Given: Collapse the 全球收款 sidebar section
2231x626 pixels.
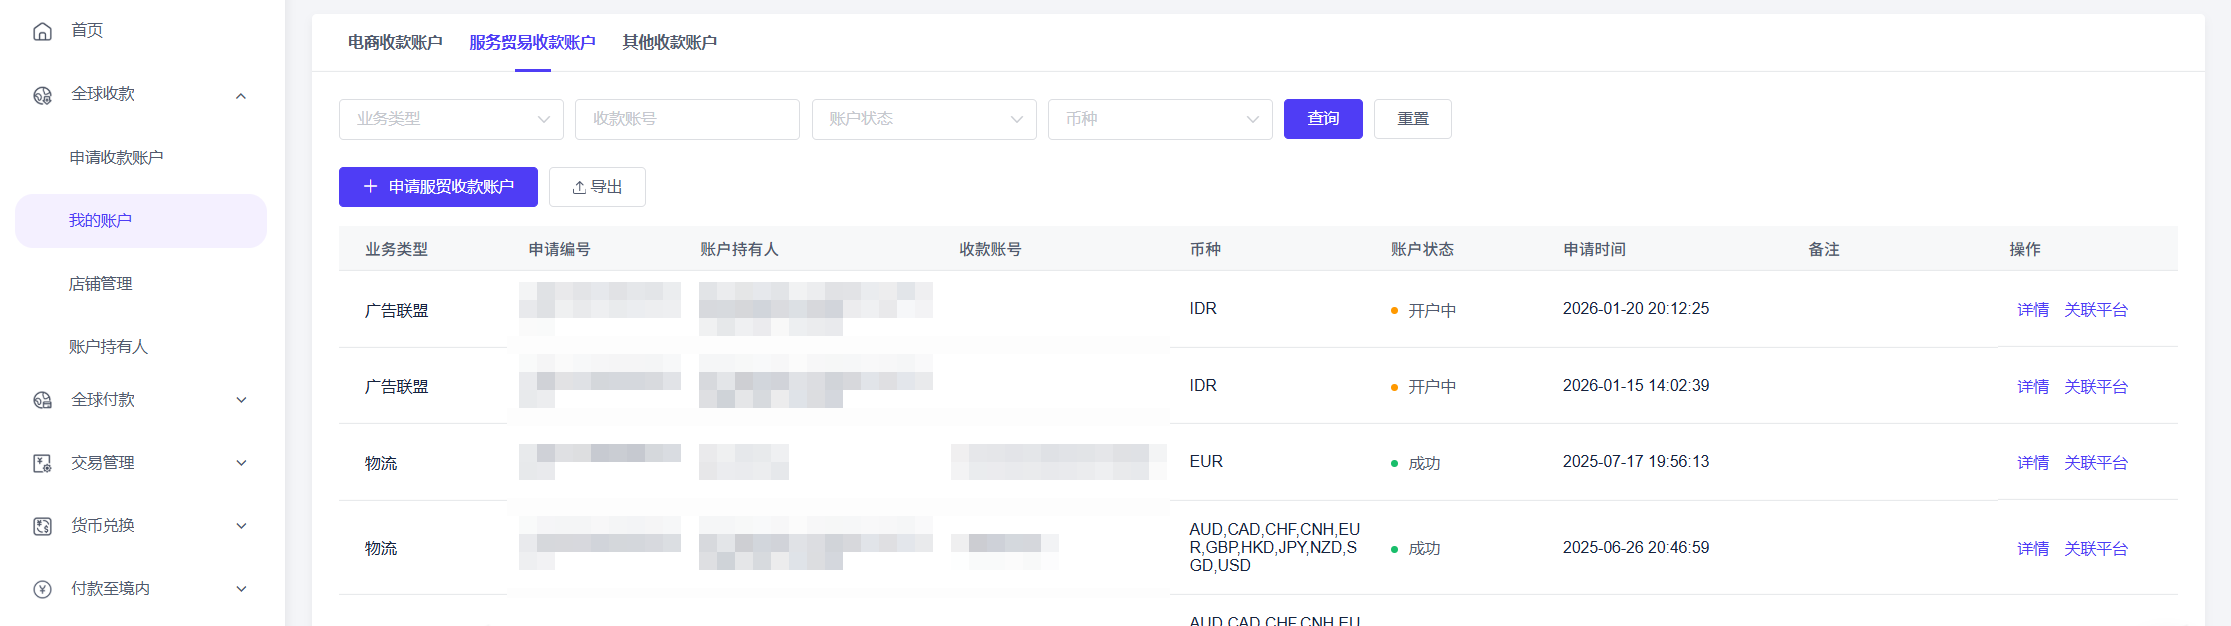Looking at the screenshot, I should click(x=241, y=96).
